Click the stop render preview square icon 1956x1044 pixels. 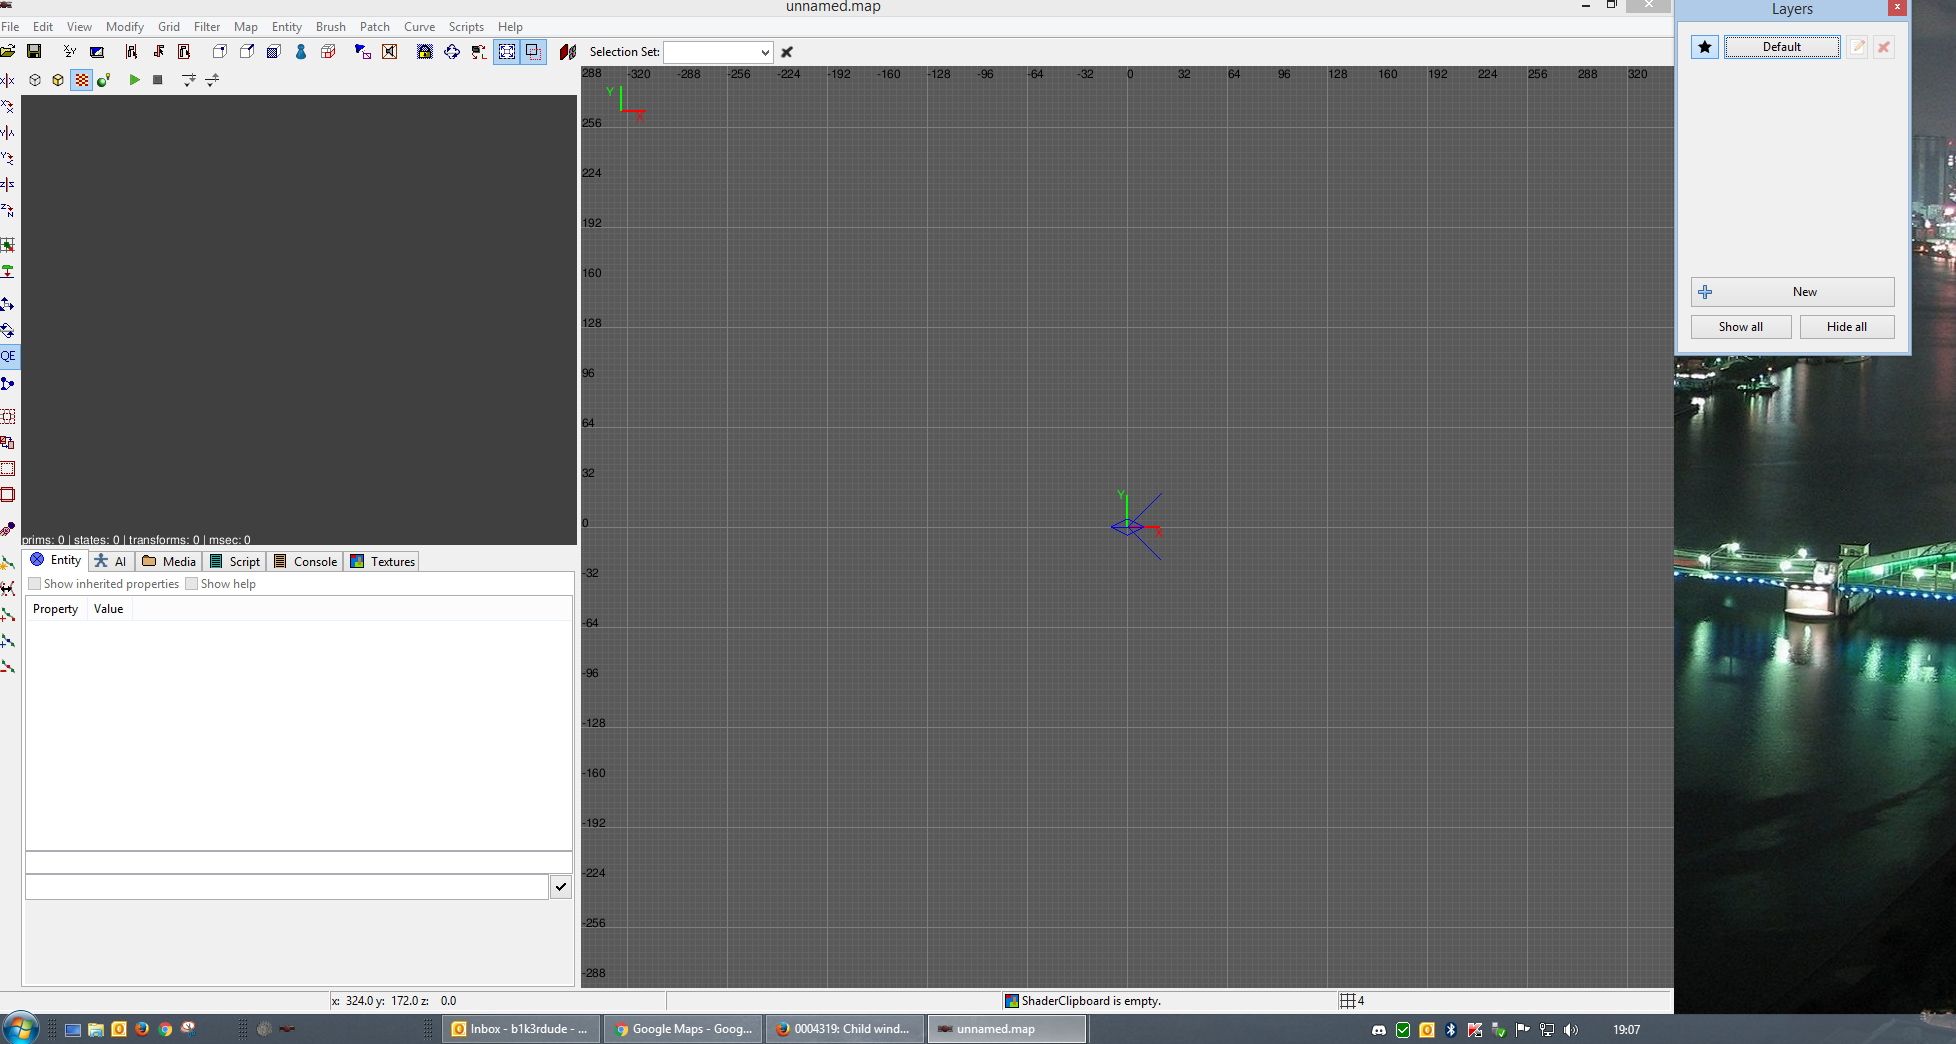pyautogui.click(x=157, y=80)
